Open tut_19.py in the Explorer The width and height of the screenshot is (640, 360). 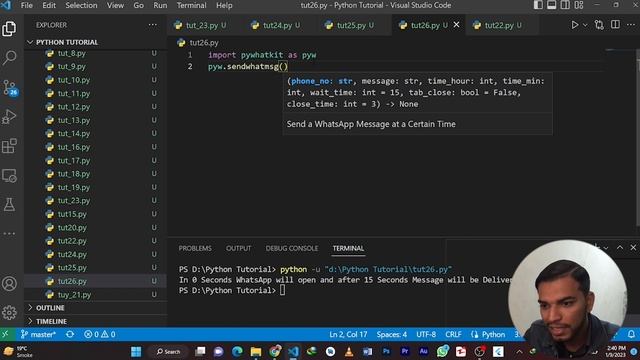pyautogui.click(x=96, y=187)
